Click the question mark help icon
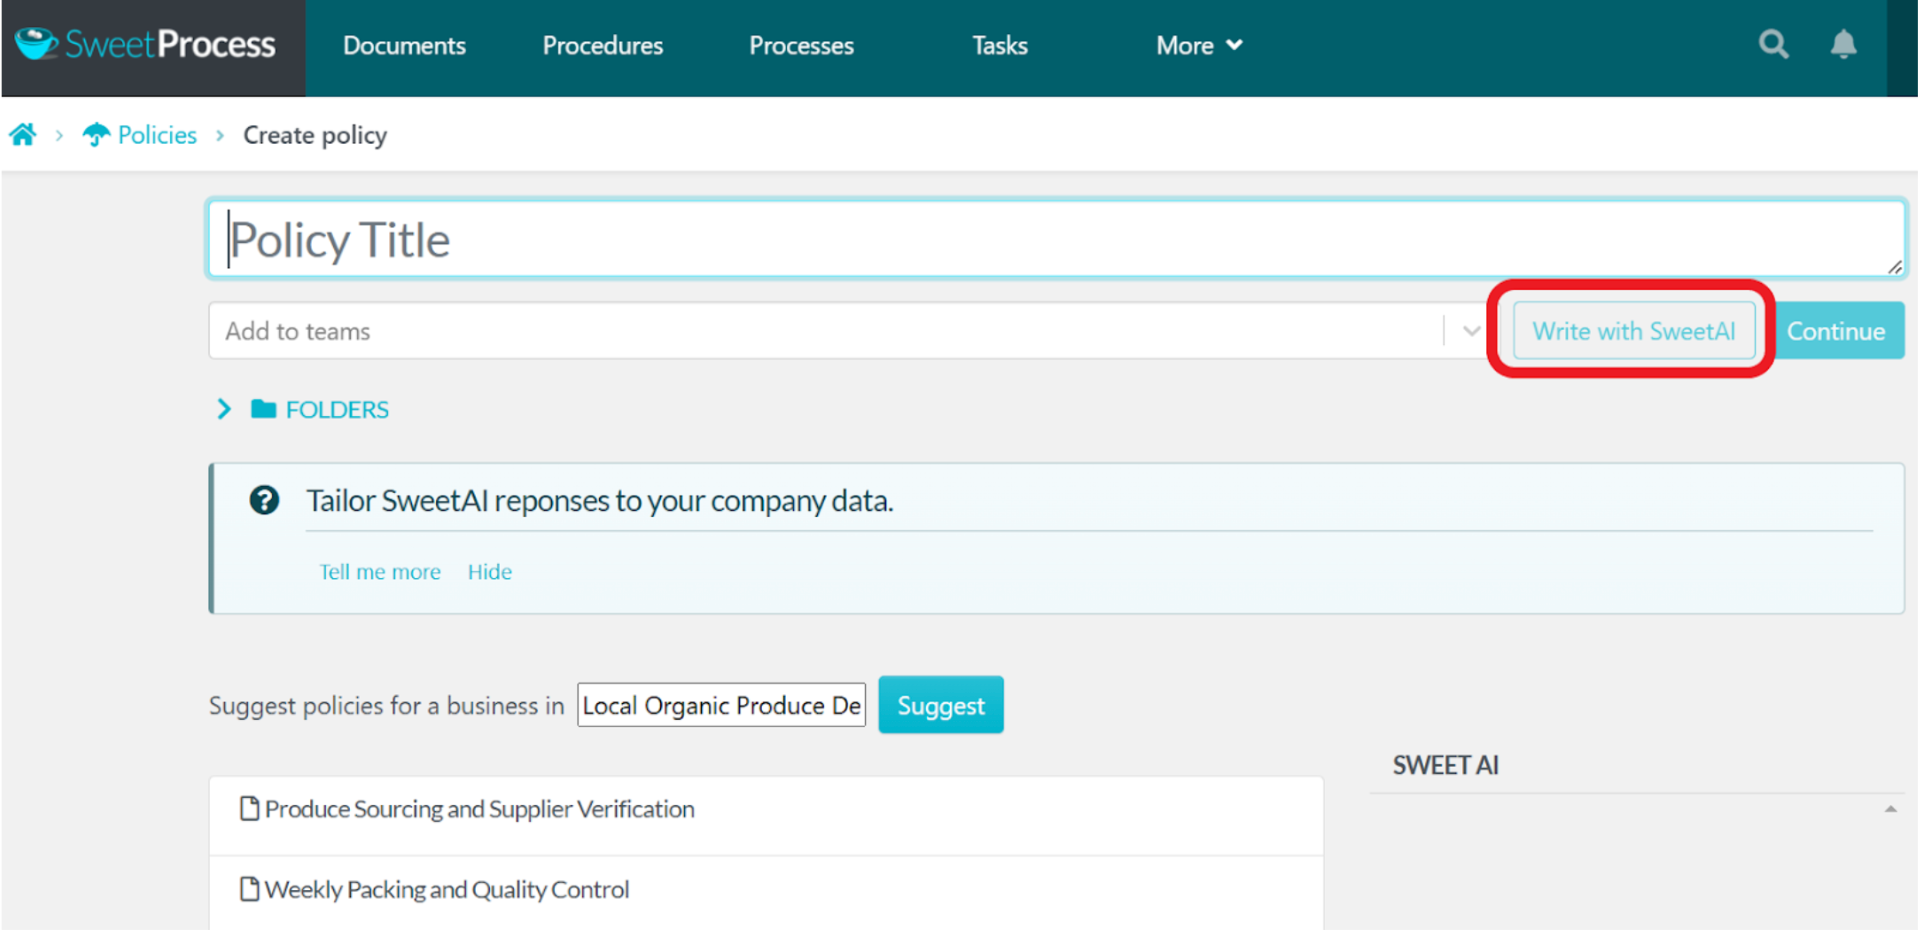Viewport: 1920px width, 936px height. tap(264, 500)
